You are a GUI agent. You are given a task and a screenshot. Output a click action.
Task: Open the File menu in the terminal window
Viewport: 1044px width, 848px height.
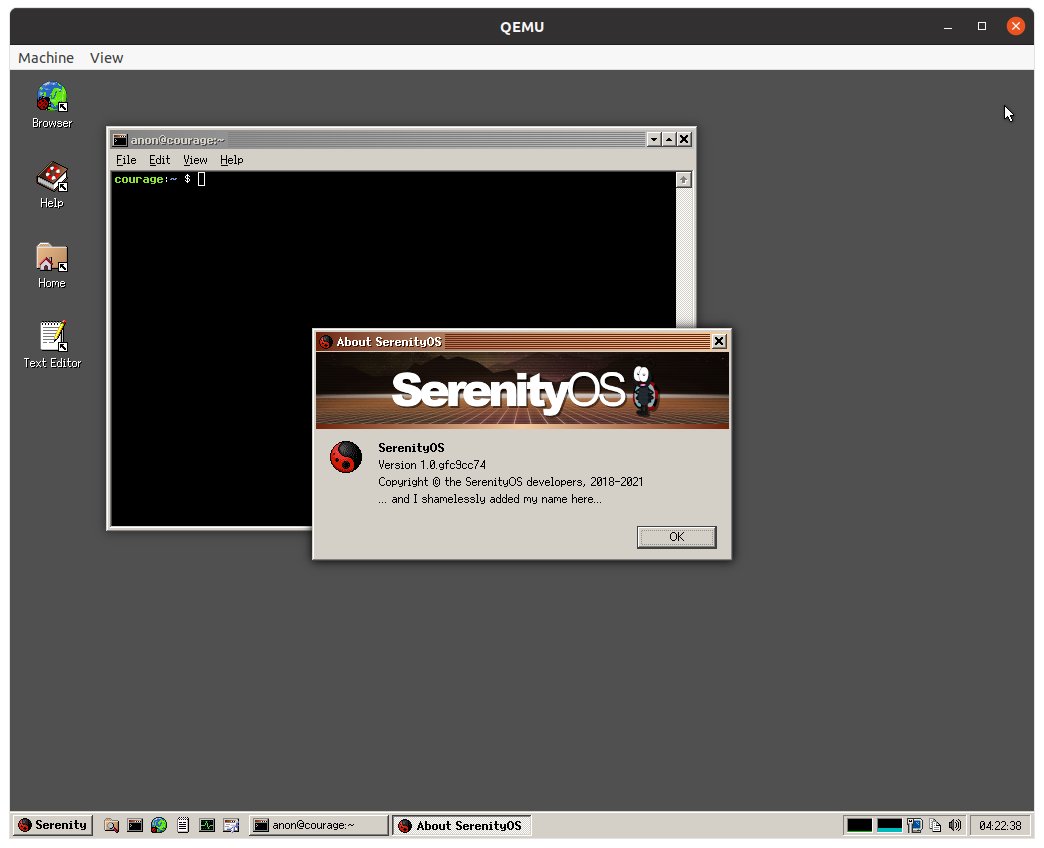(126, 160)
